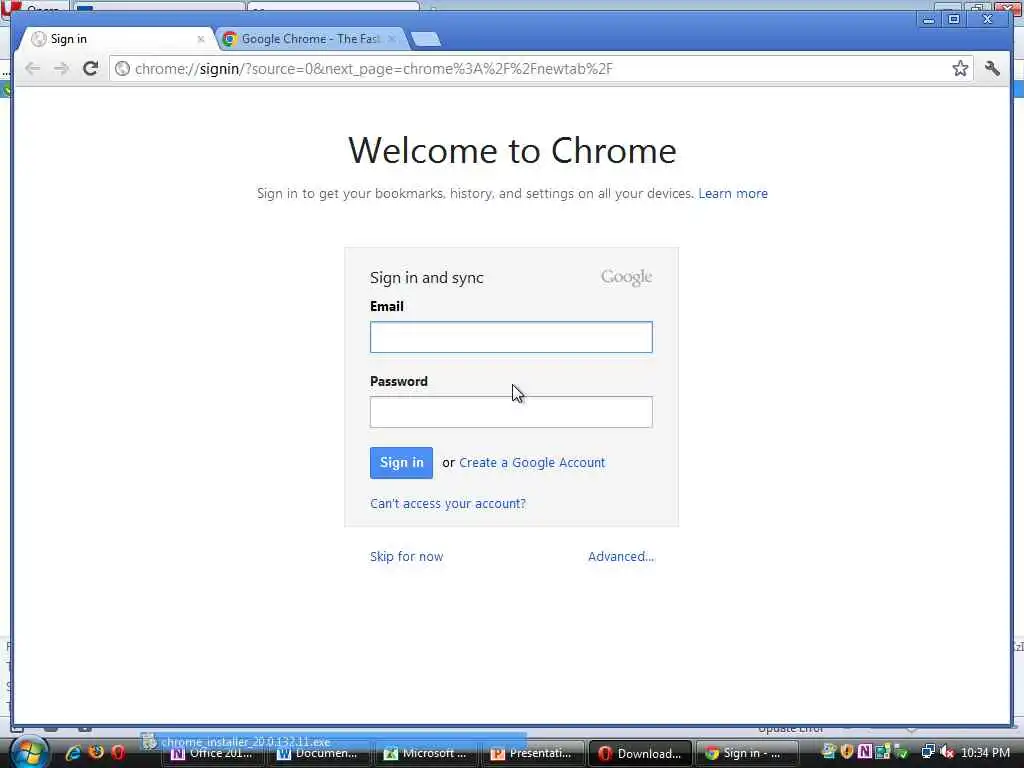This screenshot has height=768, width=1024.
Task: Click the Google logo in the sign-in box
Action: pyautogui.click(x=626, y=277)
